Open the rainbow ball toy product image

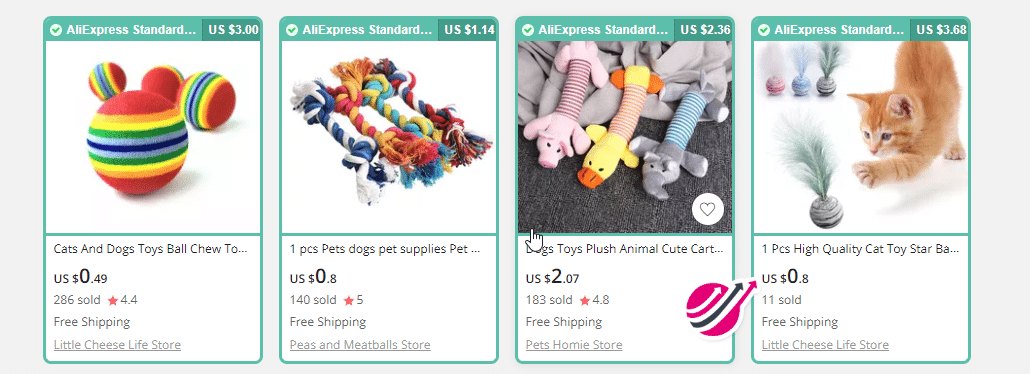pos(153,137)
